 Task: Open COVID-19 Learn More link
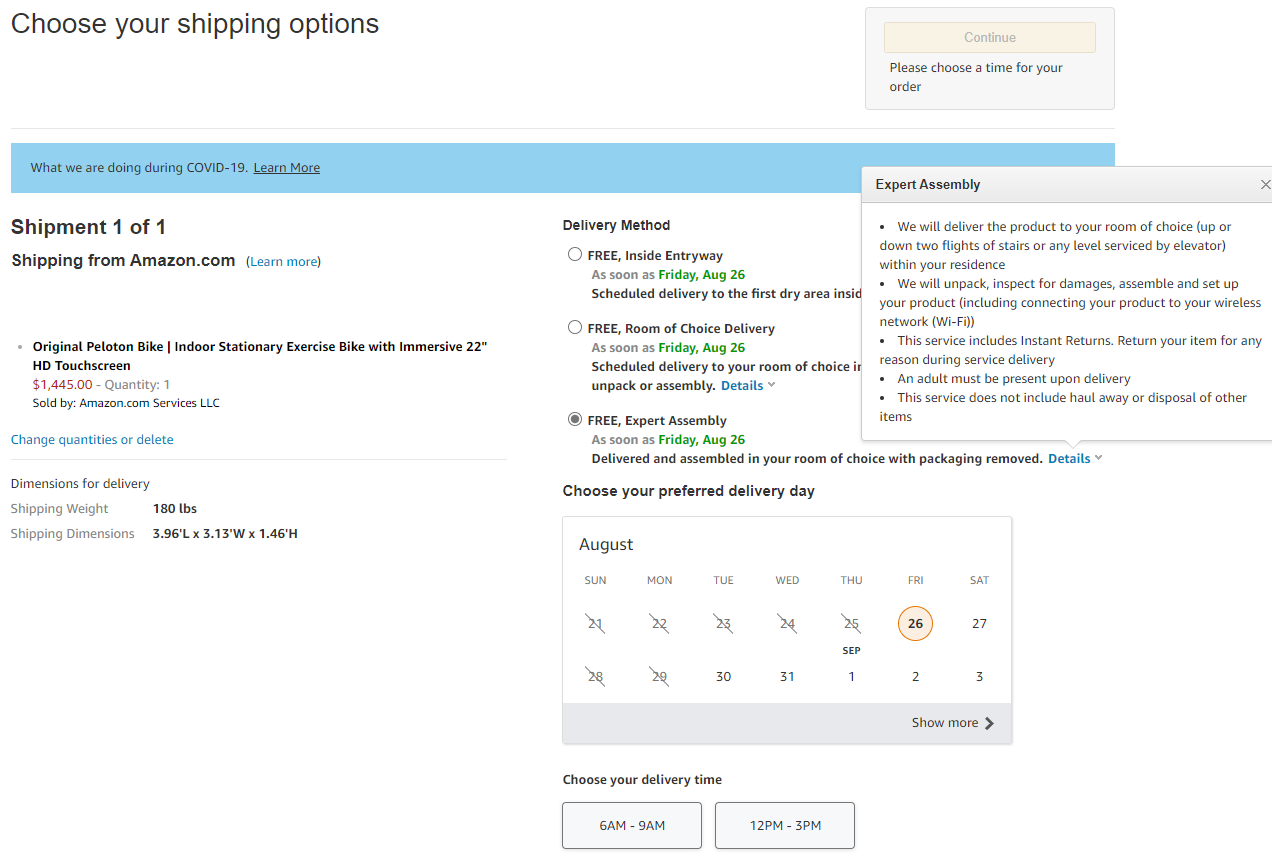pyautogui.click(x=287, y=168)
